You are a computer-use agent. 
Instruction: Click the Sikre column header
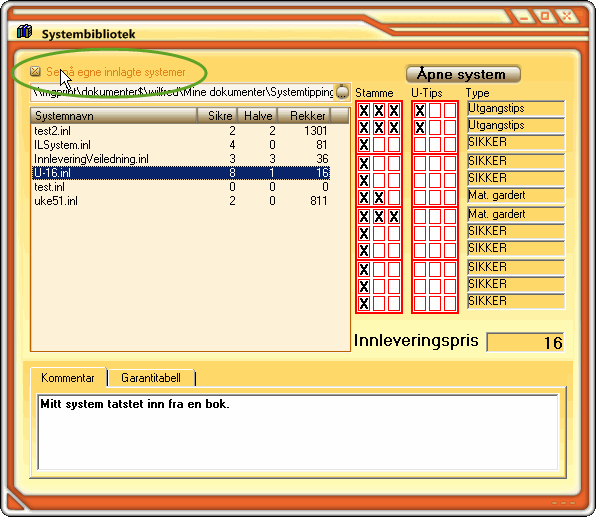point(217,116)
